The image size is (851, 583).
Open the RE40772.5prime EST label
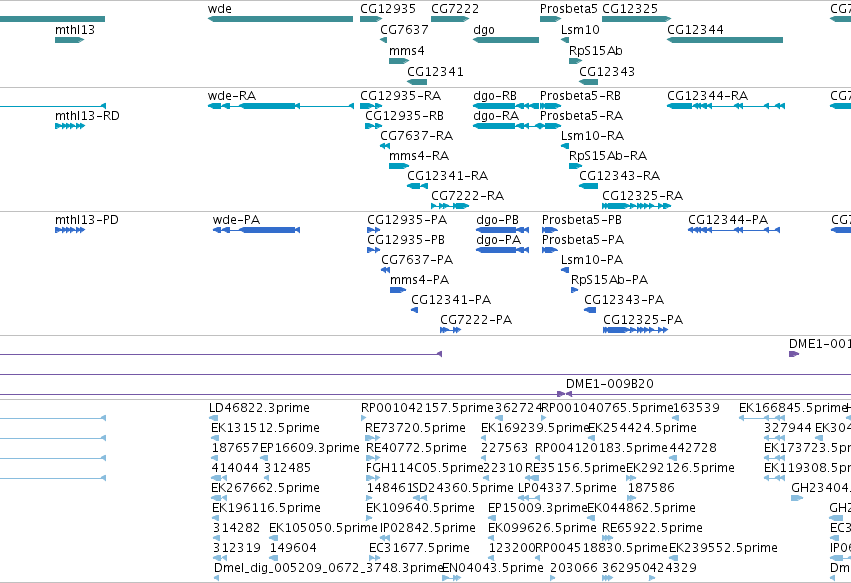(x=416, y=448)
